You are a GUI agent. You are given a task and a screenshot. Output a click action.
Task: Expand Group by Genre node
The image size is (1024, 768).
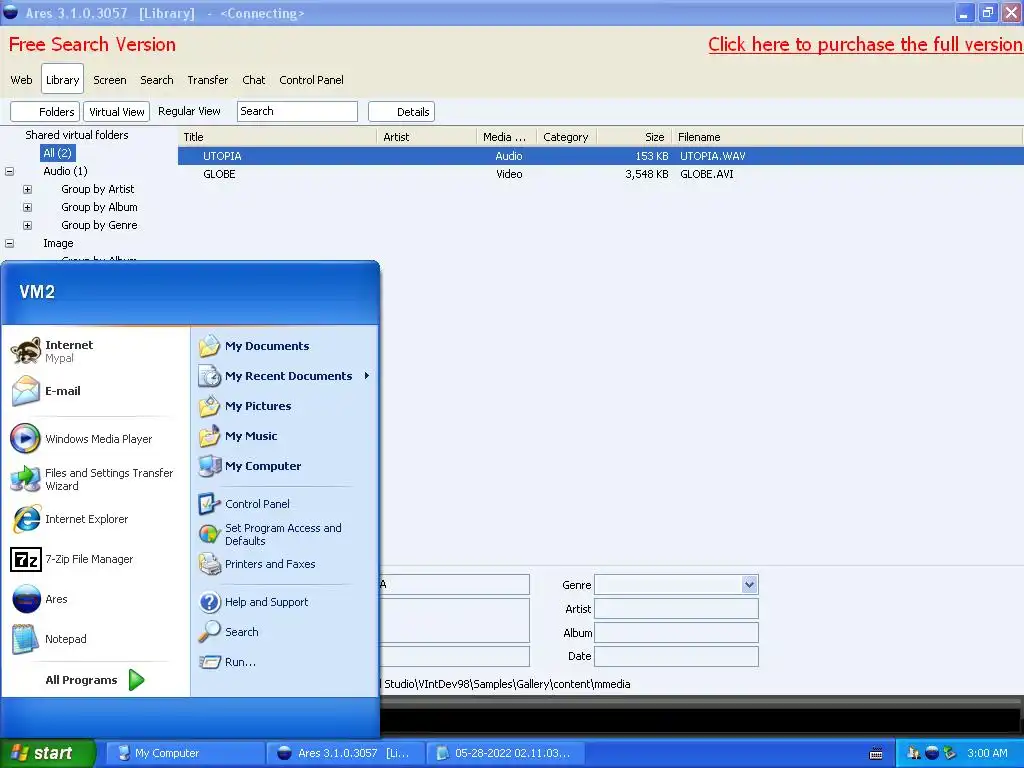(x=27, y=225)
